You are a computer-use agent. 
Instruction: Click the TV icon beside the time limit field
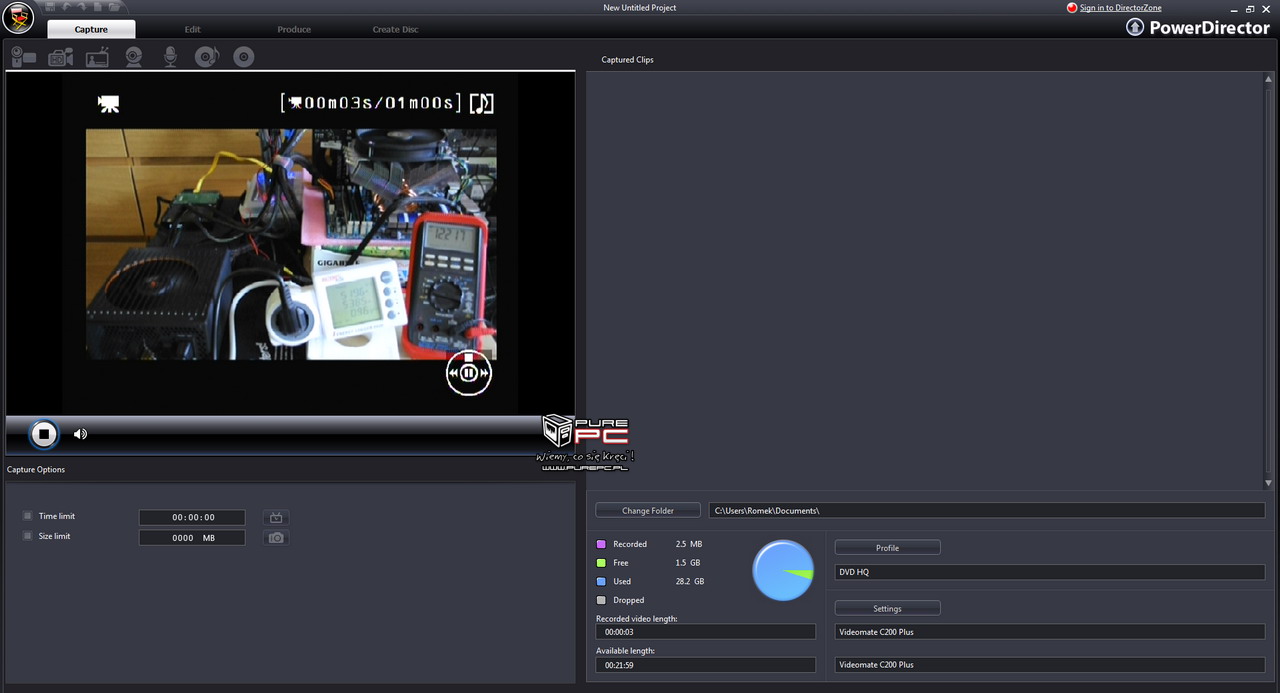[276, 517]
